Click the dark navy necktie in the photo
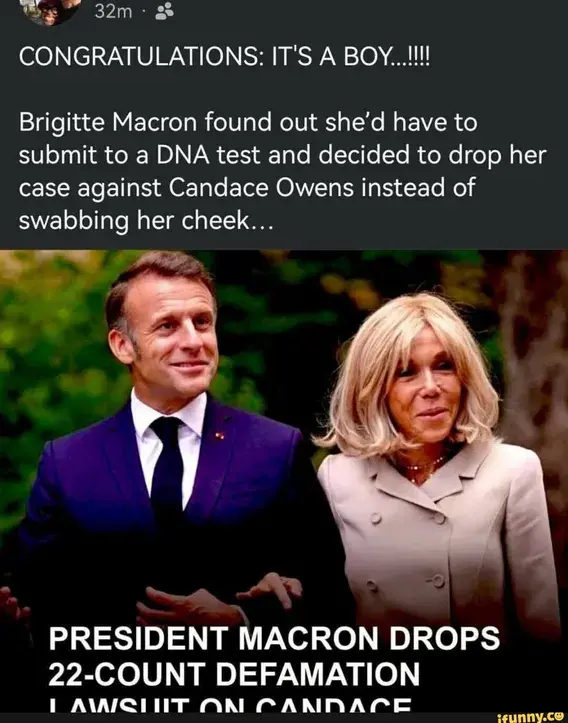Viewport: 568px width, 723px height. (167, 466)
